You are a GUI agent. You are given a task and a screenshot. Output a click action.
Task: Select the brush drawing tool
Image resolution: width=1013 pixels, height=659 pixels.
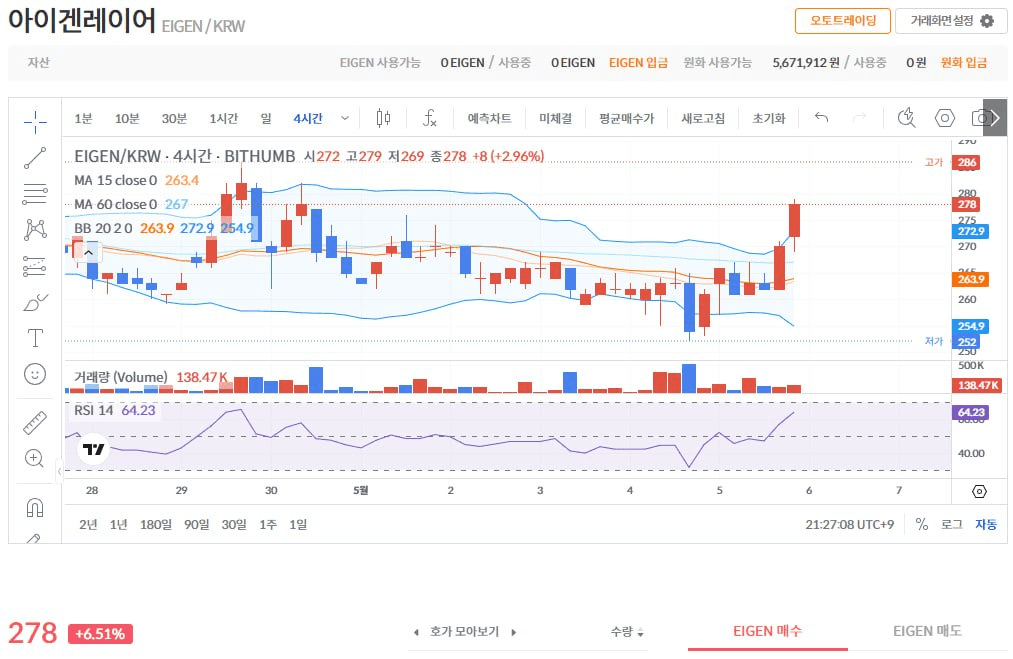click(x=35, y=302)
